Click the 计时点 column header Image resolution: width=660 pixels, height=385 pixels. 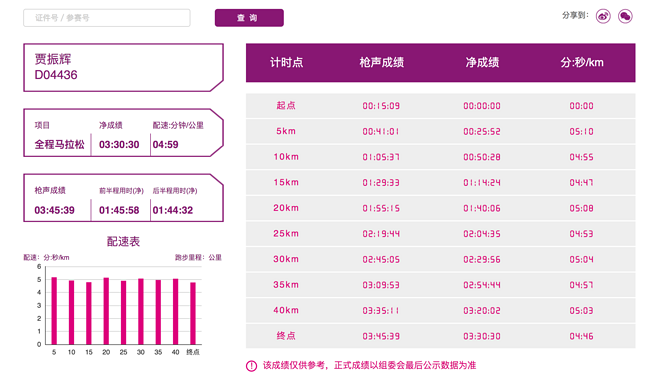pyautogui.click(x=286, y=63)
